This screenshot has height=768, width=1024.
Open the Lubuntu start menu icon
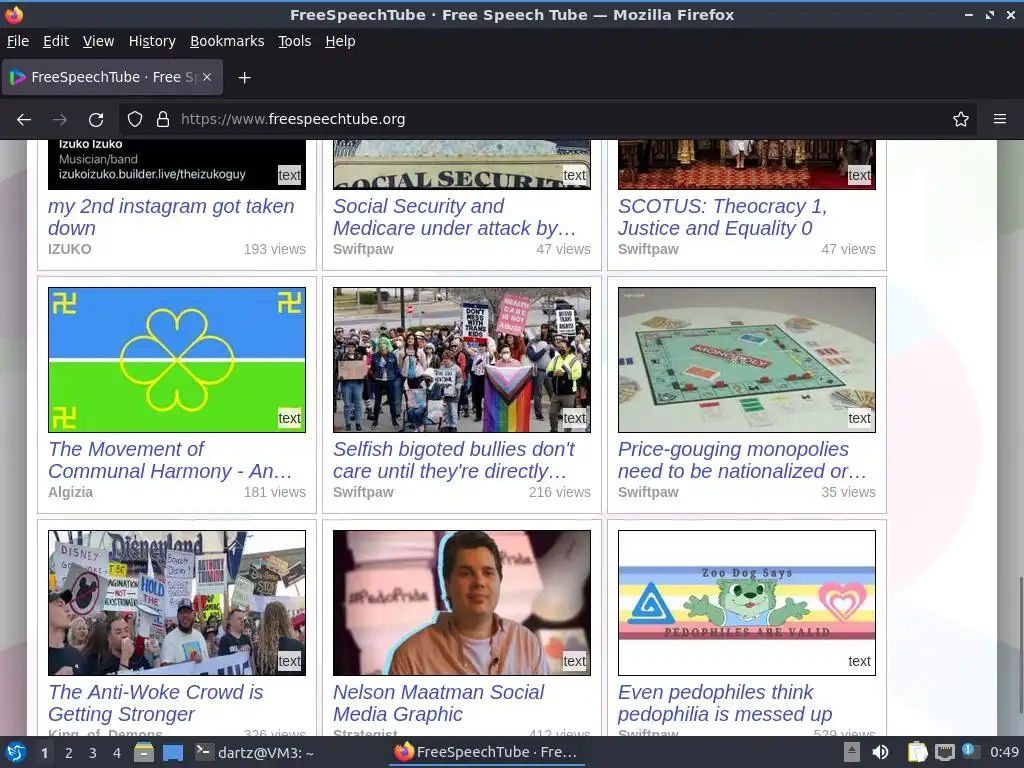15,752
